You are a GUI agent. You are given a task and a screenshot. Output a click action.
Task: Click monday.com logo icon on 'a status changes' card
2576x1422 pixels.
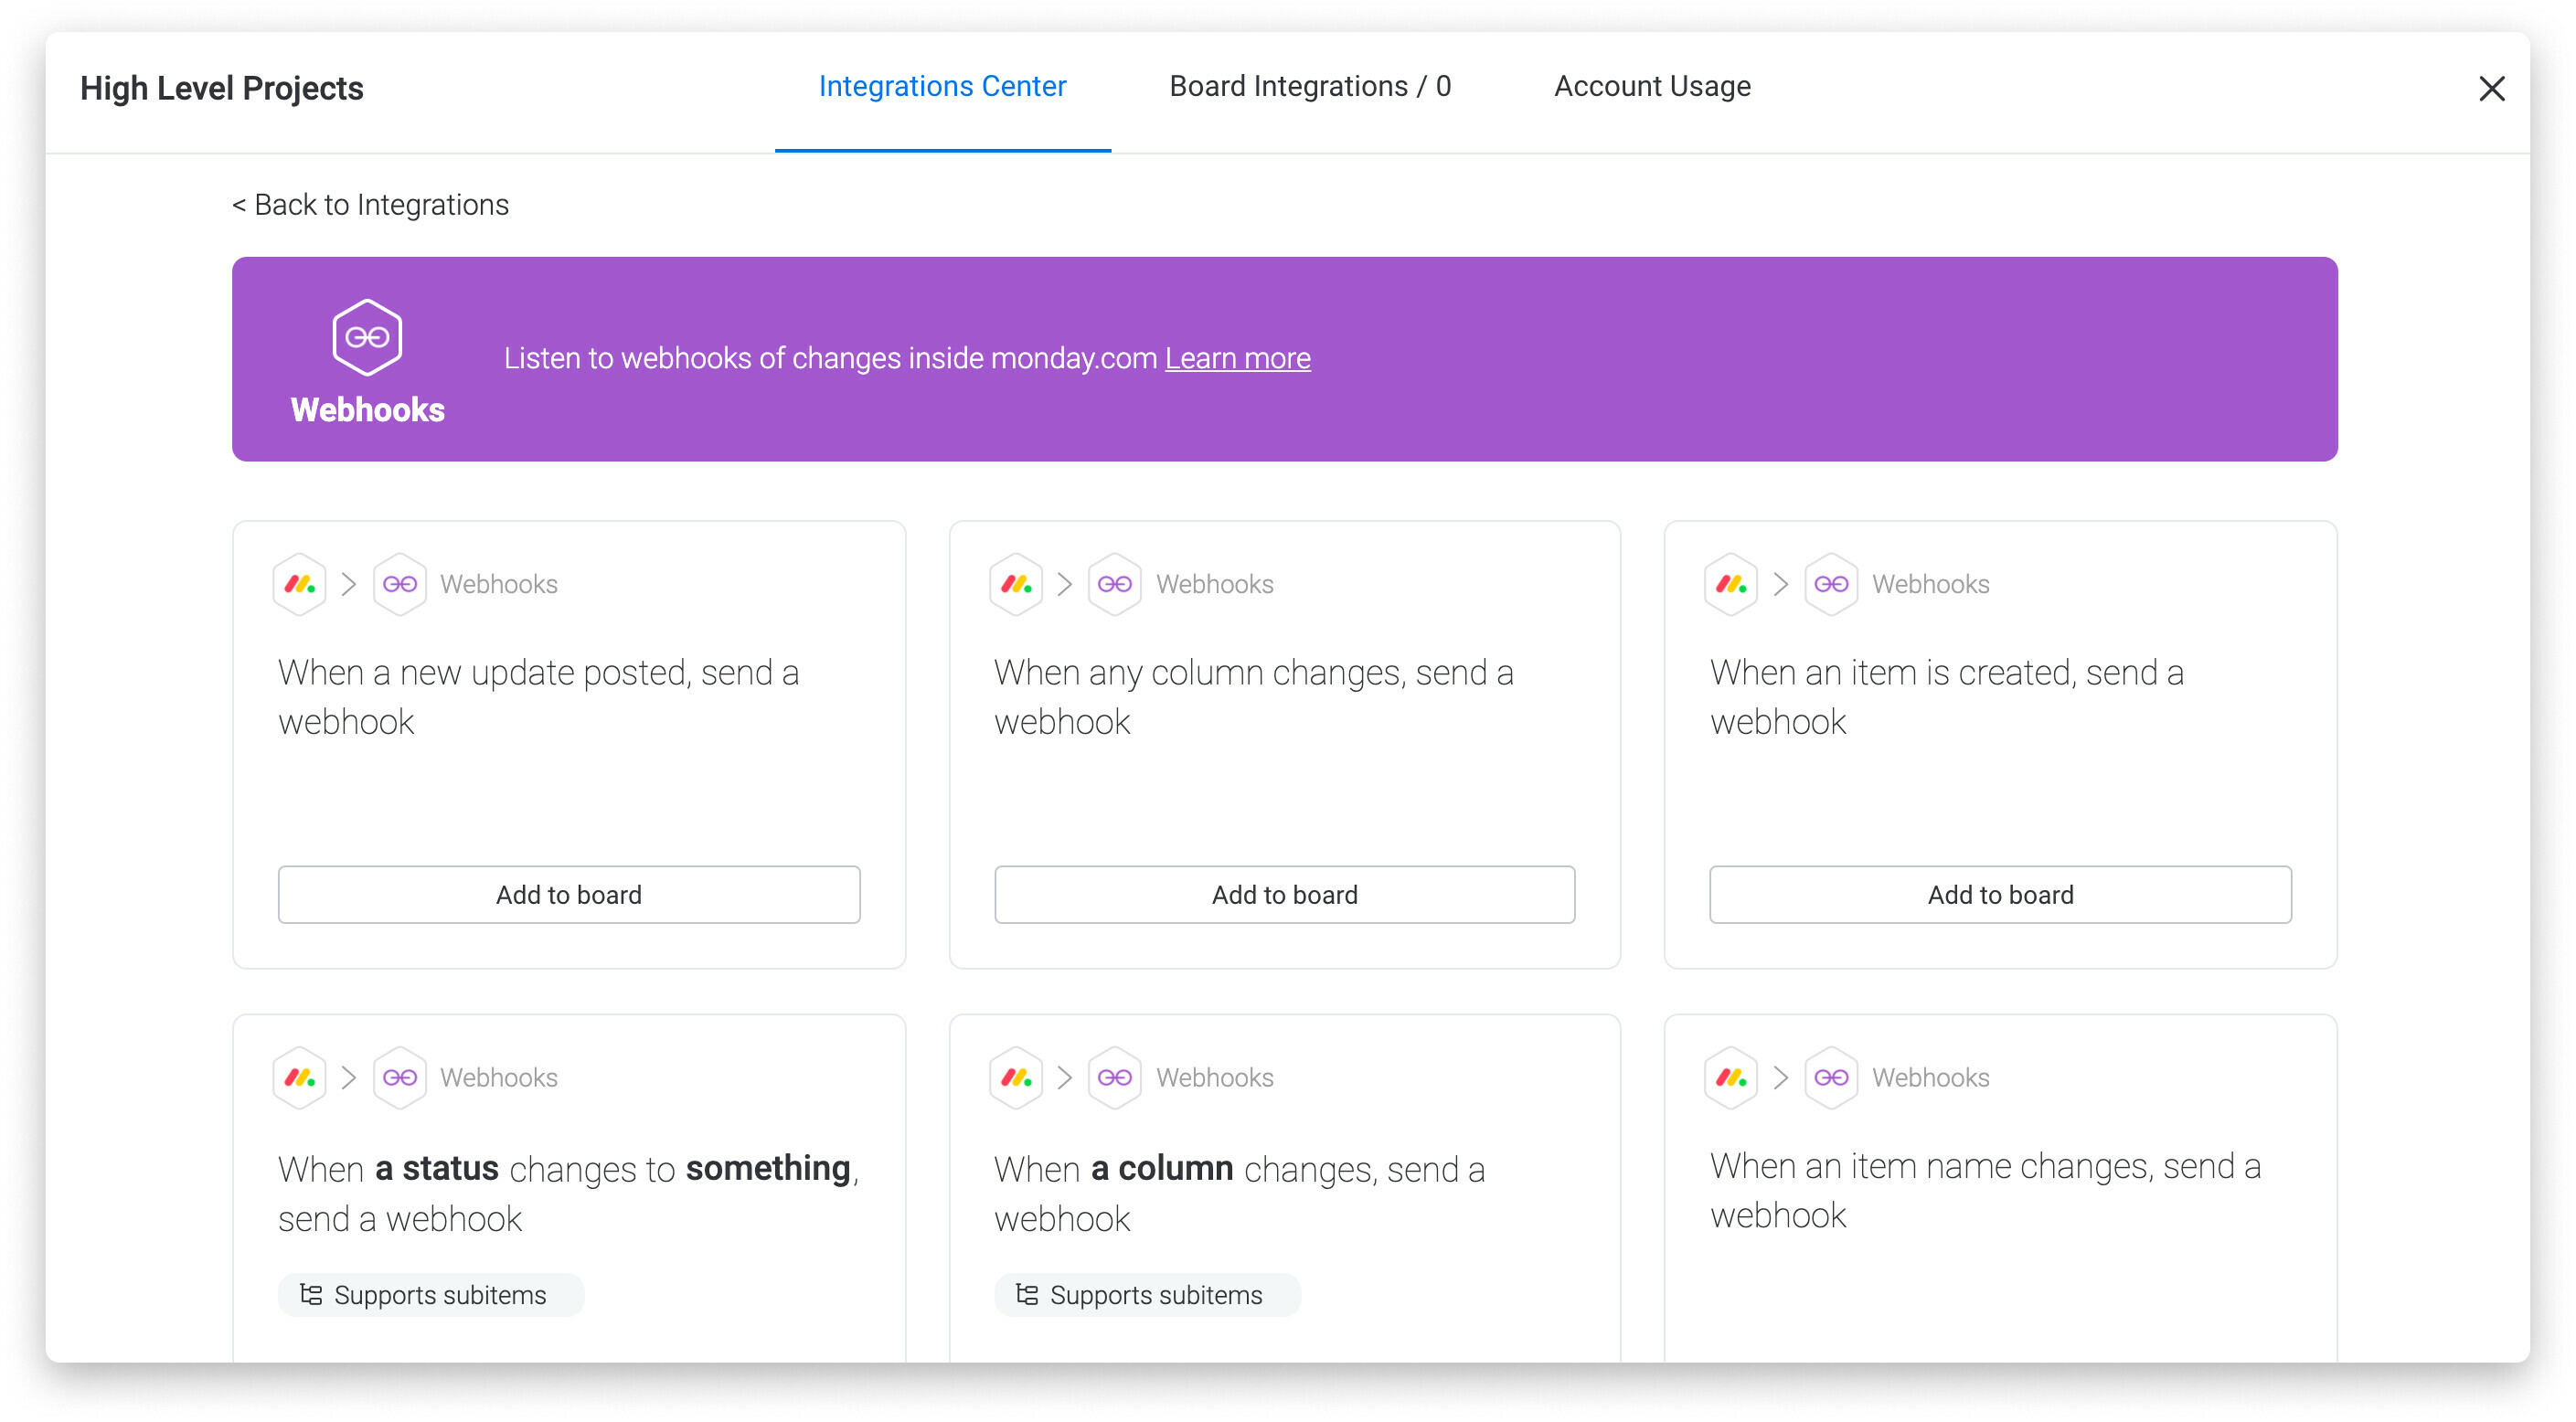click(x=300, y=1077)
